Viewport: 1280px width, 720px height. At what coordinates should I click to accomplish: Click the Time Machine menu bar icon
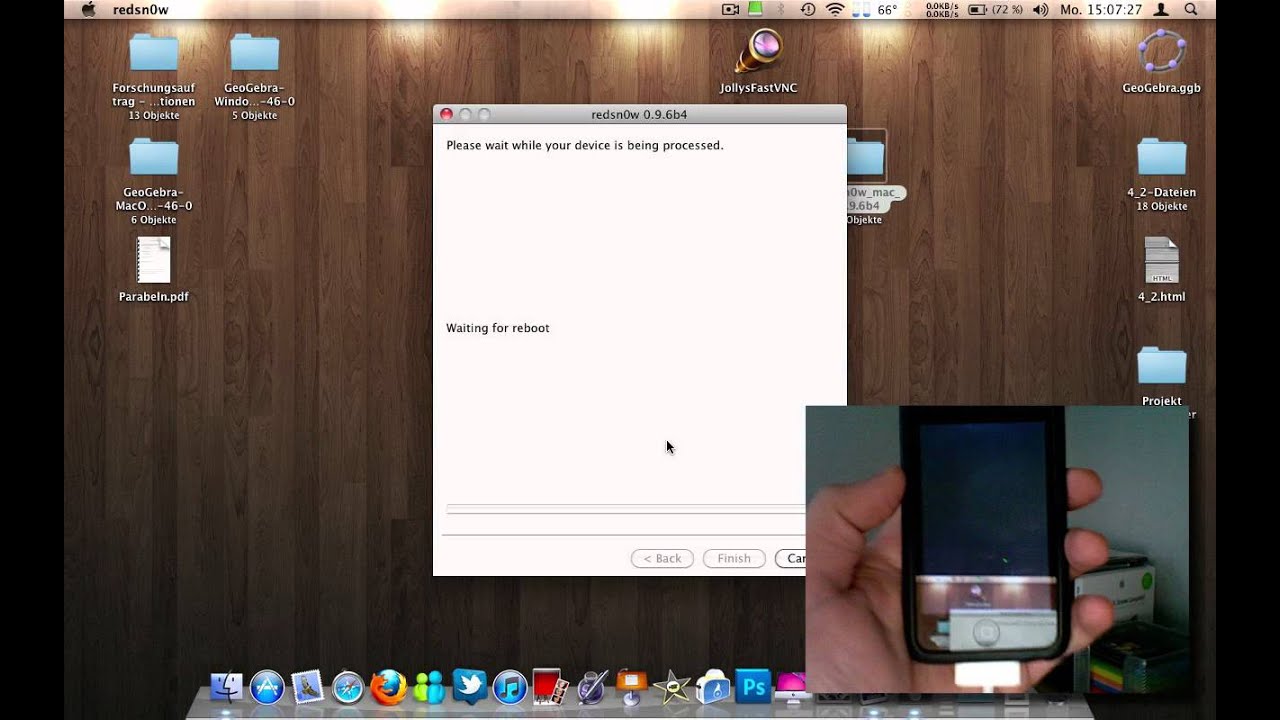tap(808, 9)
